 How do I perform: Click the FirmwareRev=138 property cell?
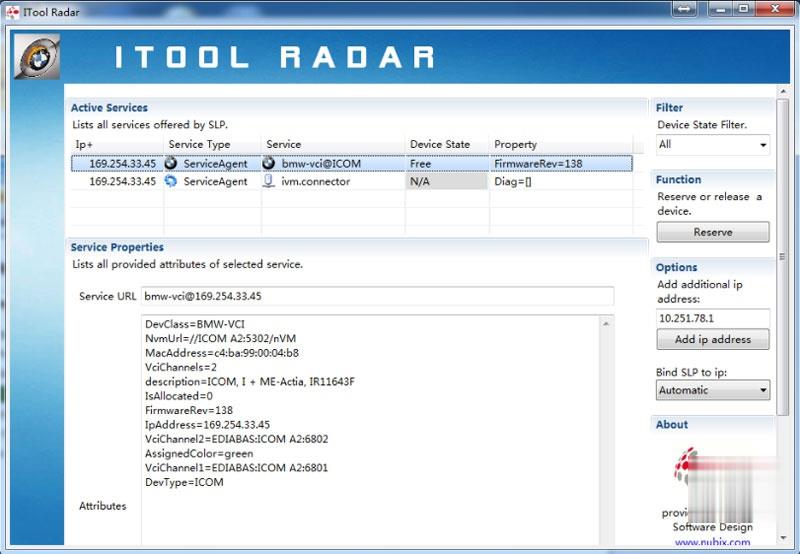tap(561, 163)
